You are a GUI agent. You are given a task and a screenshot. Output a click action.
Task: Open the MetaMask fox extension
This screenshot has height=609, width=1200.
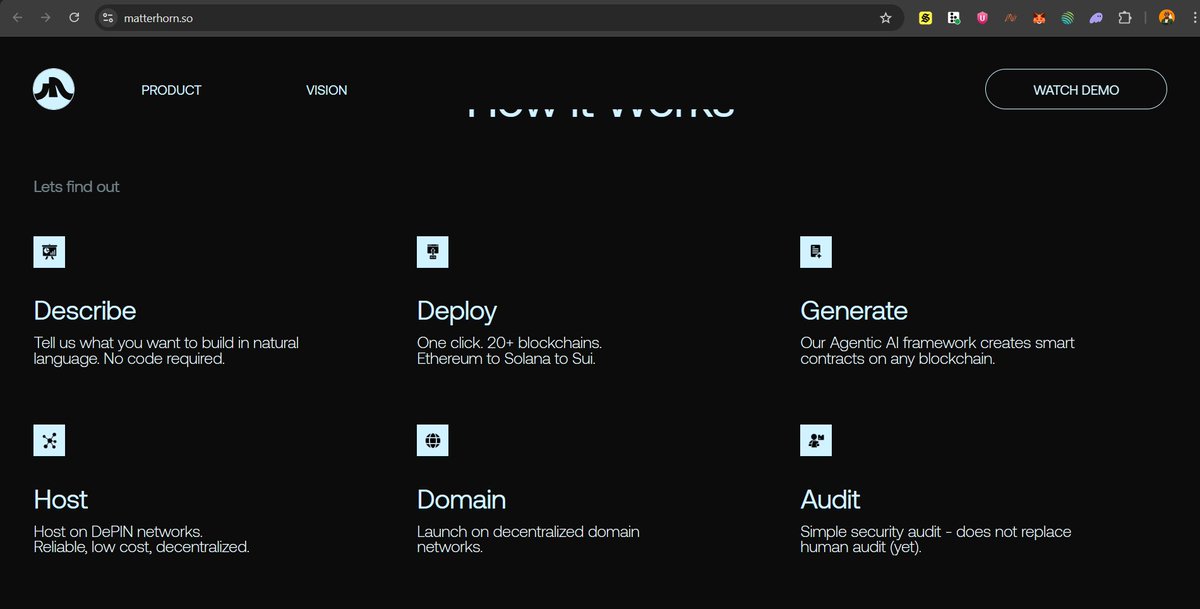coord(1039,18)
